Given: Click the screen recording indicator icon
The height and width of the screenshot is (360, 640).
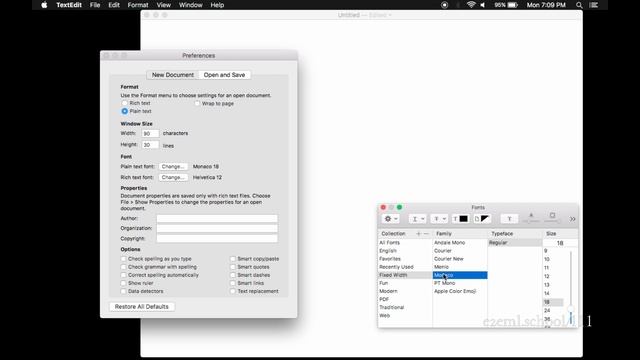Looking at the screenshot, I should [444, 5].
